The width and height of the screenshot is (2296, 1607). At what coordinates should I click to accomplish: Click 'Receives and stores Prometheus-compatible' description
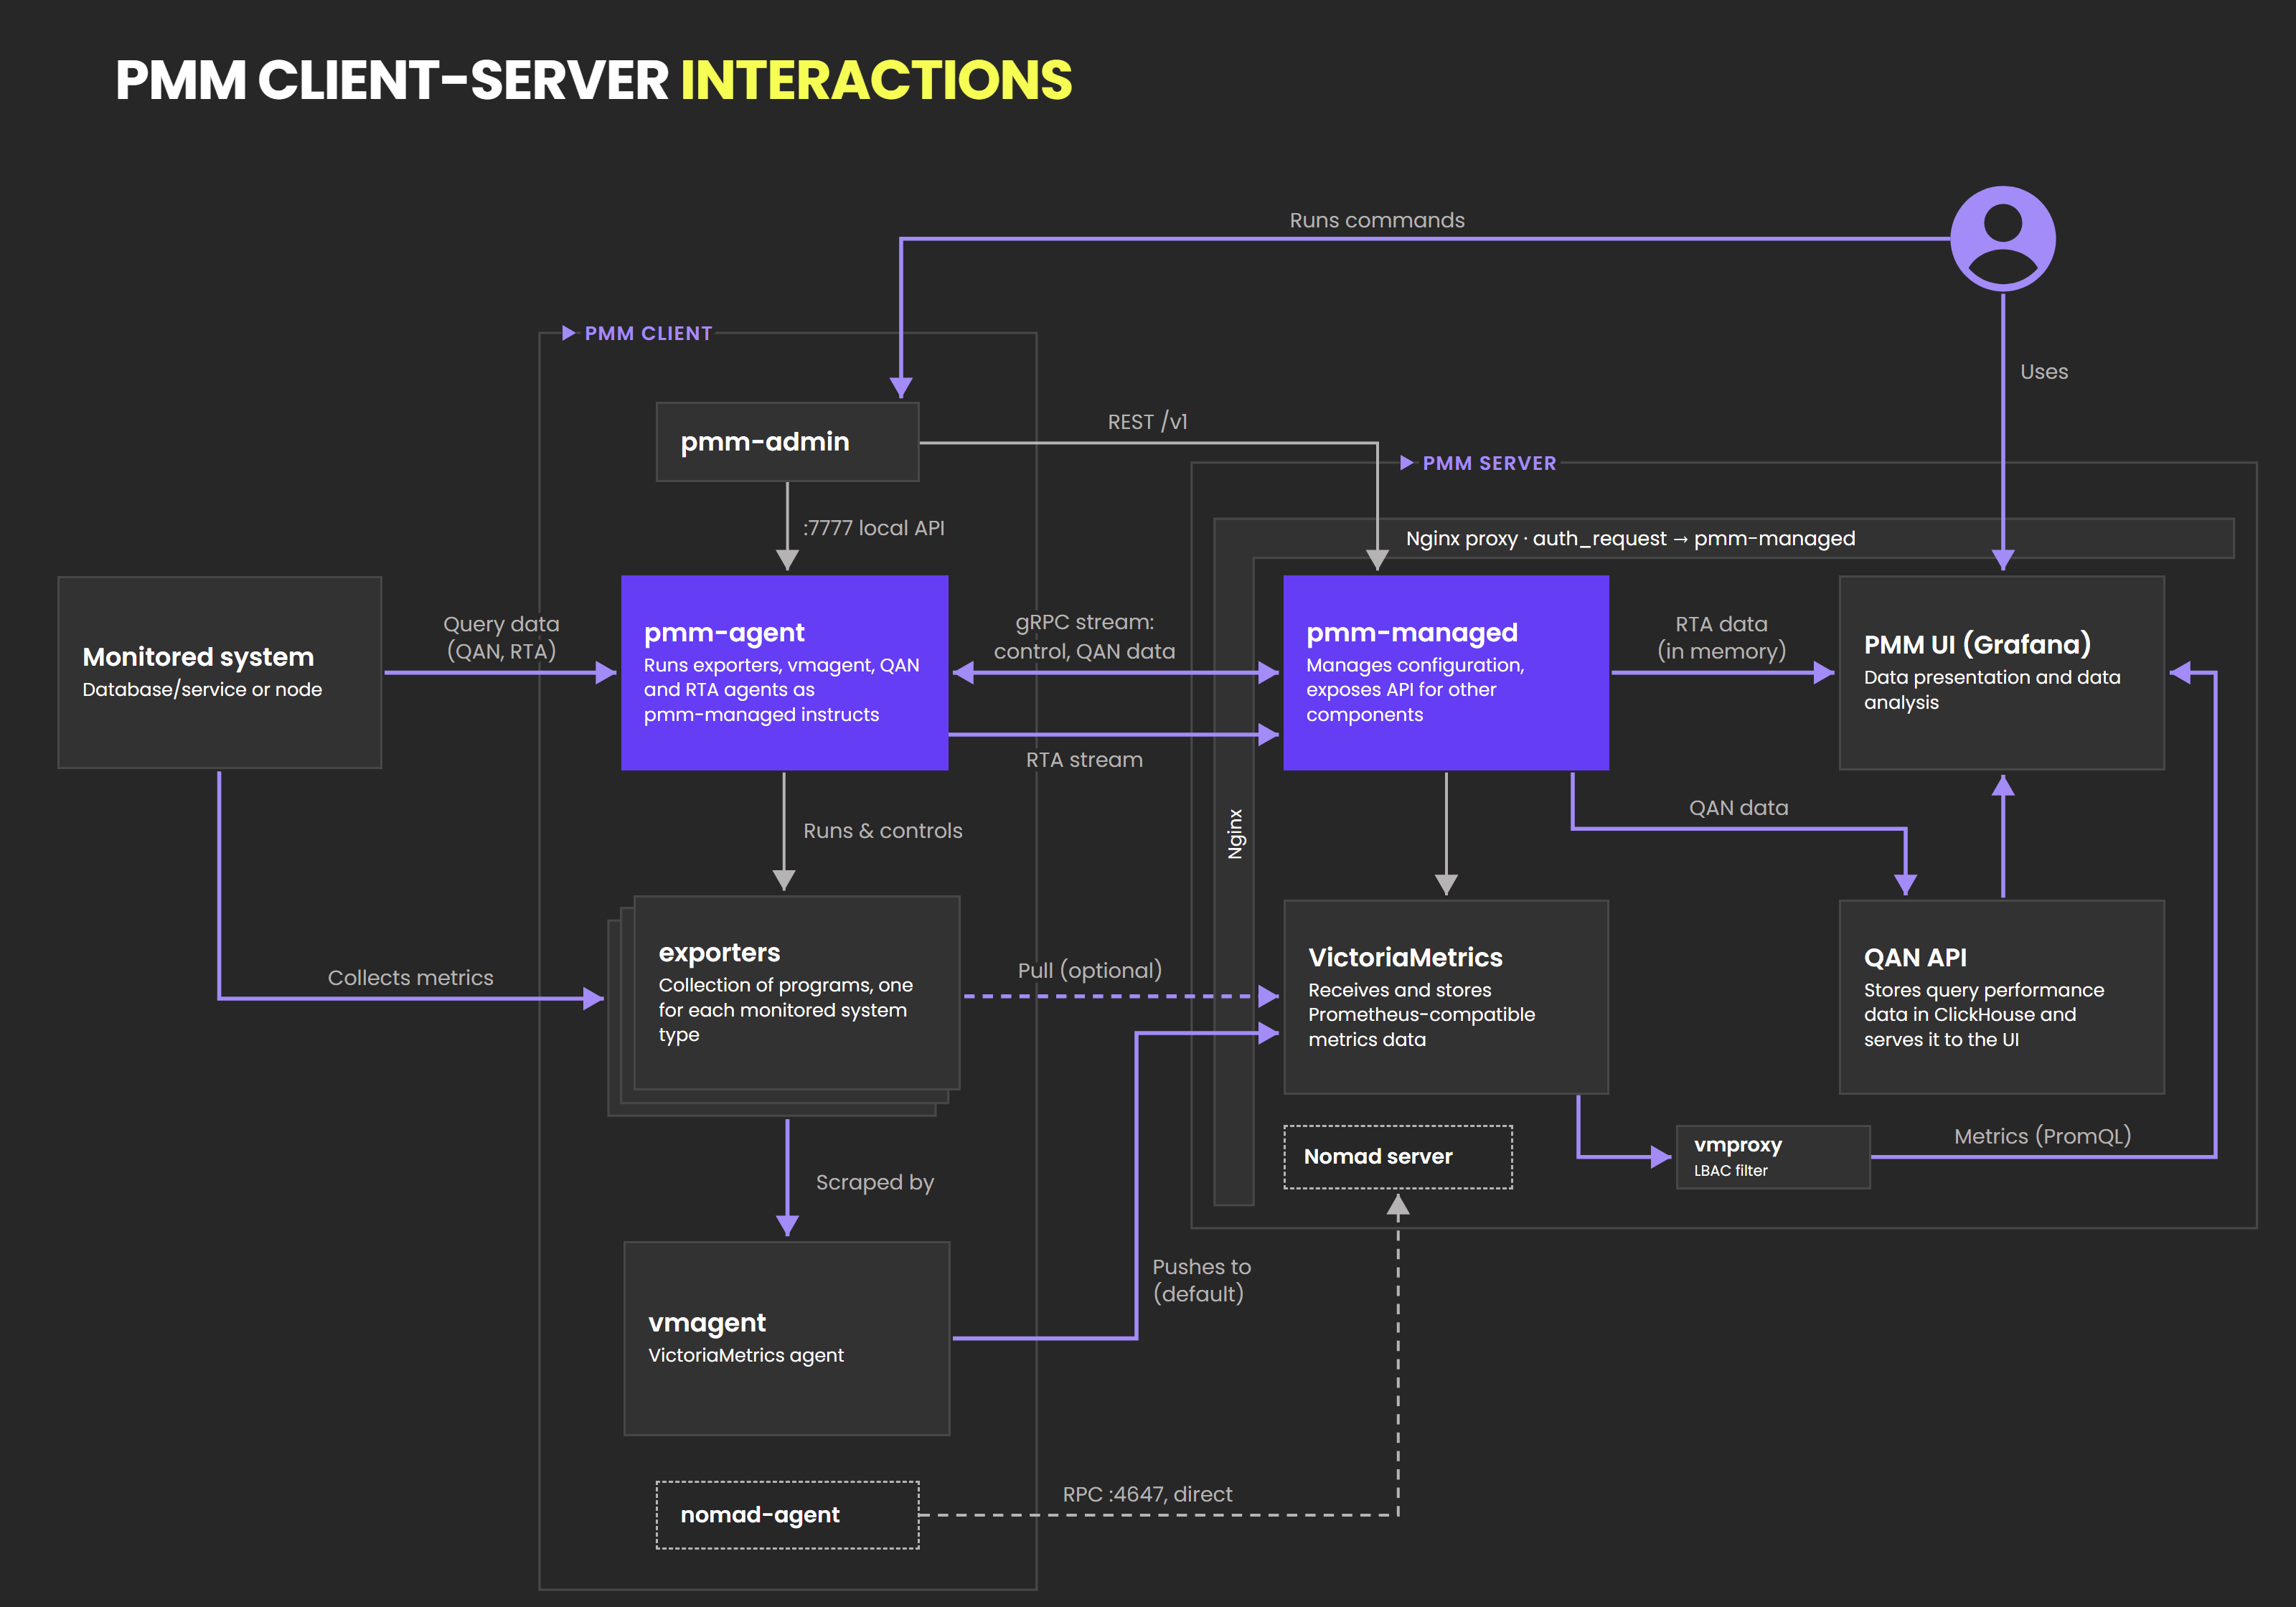(1421, 1014)
